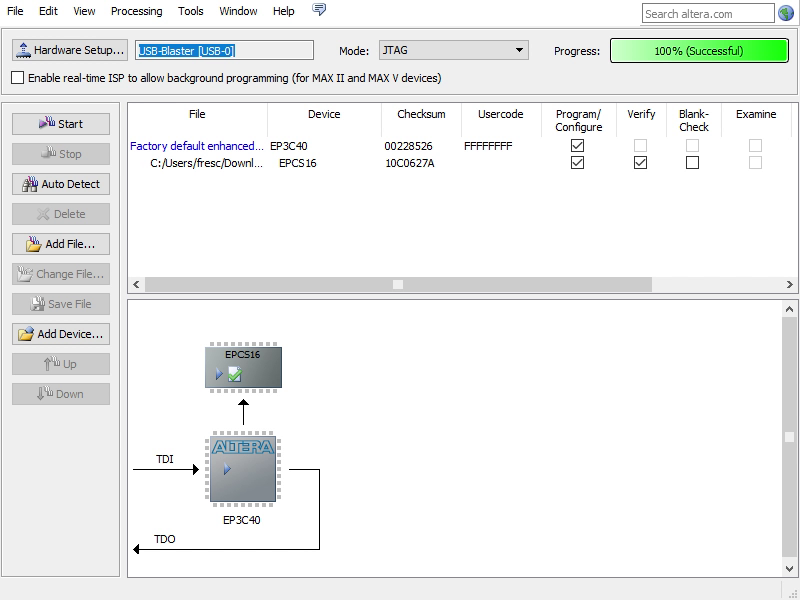The width and height of the screenshot is (800, 600).
Task: Click the diagram scroll down arrow
Action: [789, 568]
